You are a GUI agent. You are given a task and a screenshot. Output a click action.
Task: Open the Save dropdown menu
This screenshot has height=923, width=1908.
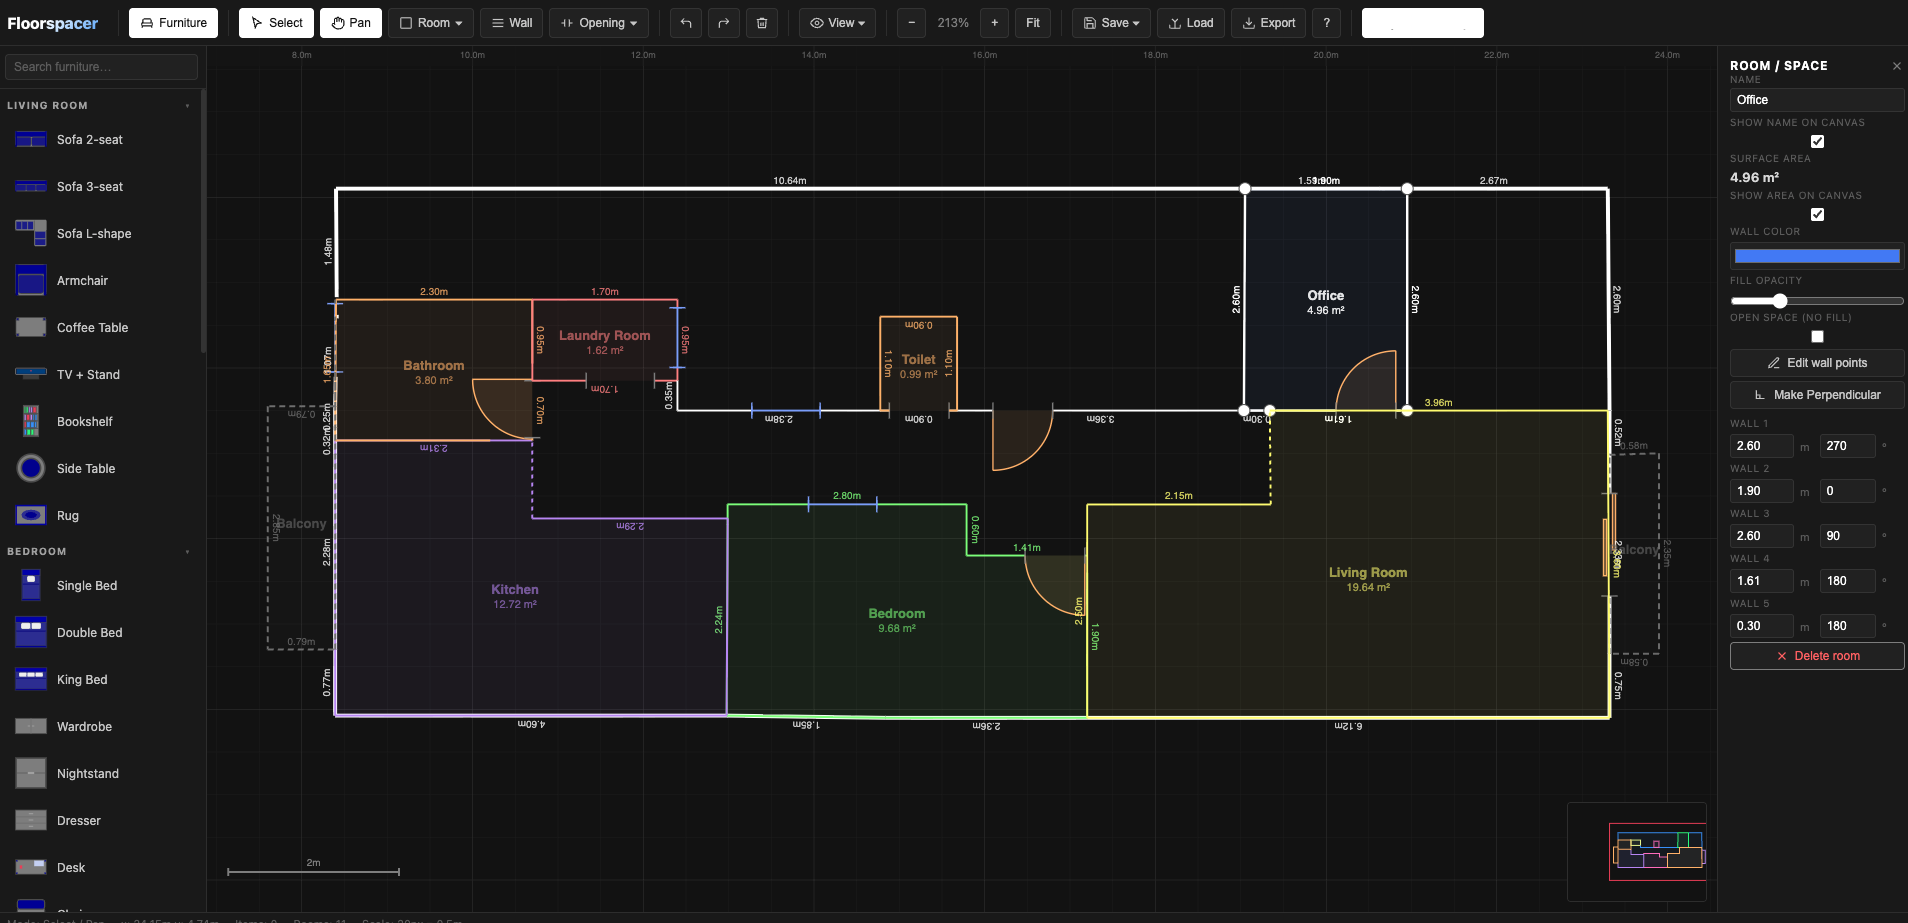click(1111, 23)
